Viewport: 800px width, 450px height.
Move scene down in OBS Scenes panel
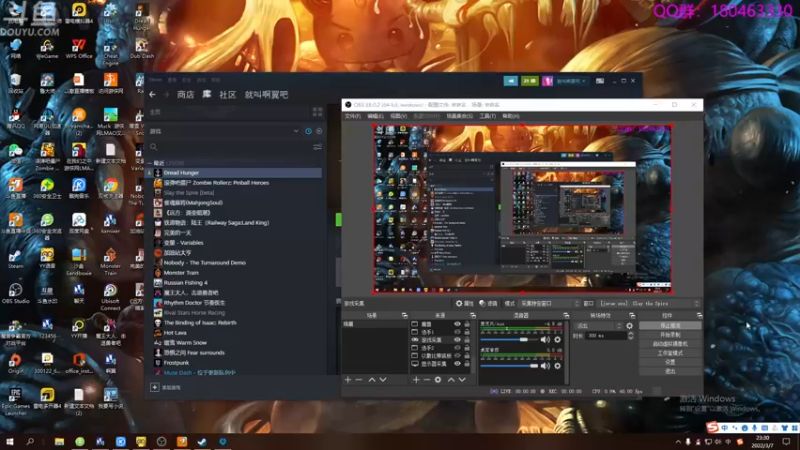pyautogui.click(x=383, y=380)
